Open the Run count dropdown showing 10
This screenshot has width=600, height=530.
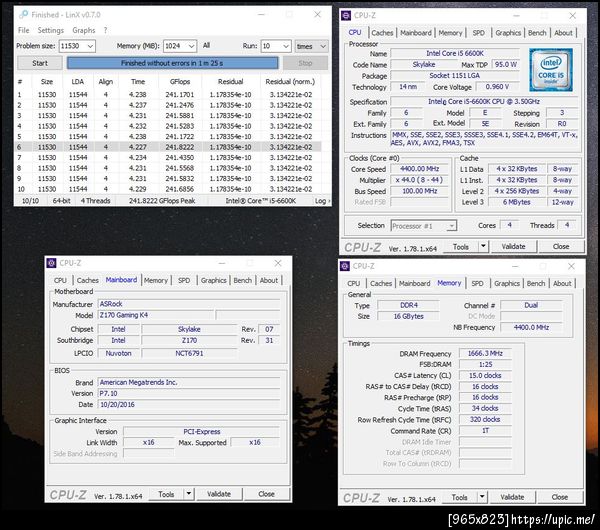(x=286, y=46)
